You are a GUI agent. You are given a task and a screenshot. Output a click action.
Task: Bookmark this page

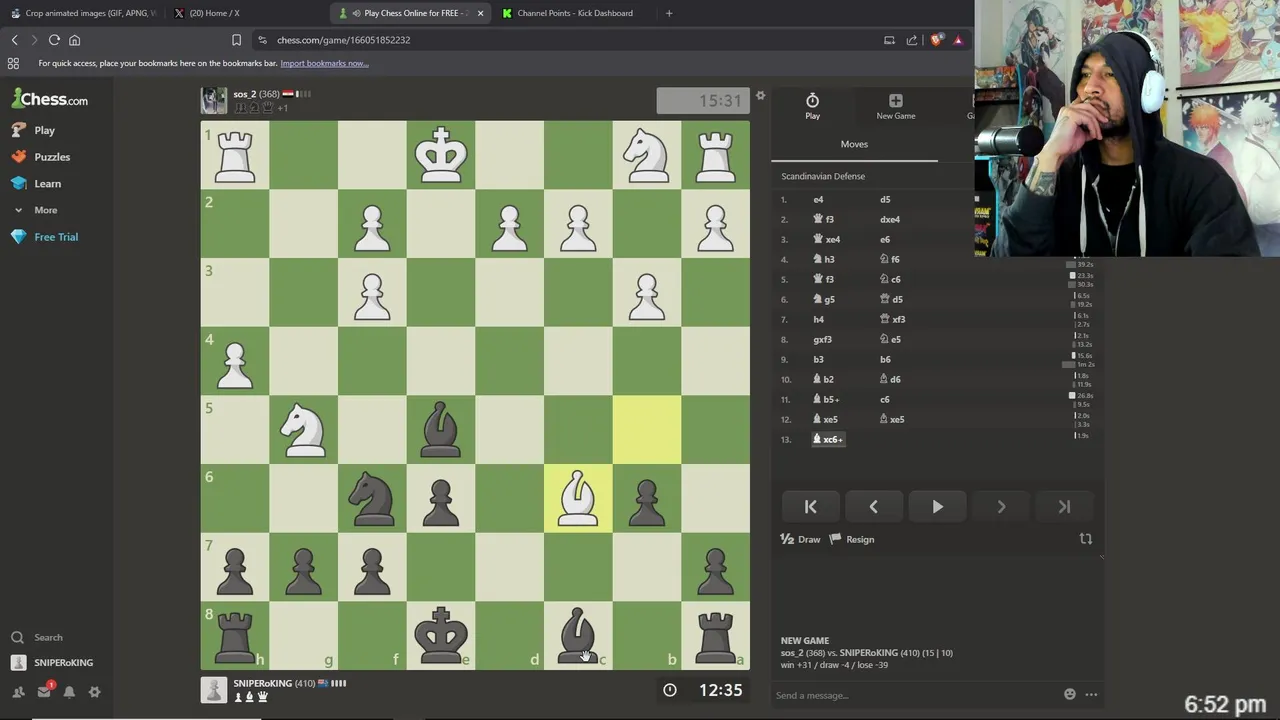(x=236, y=40)
